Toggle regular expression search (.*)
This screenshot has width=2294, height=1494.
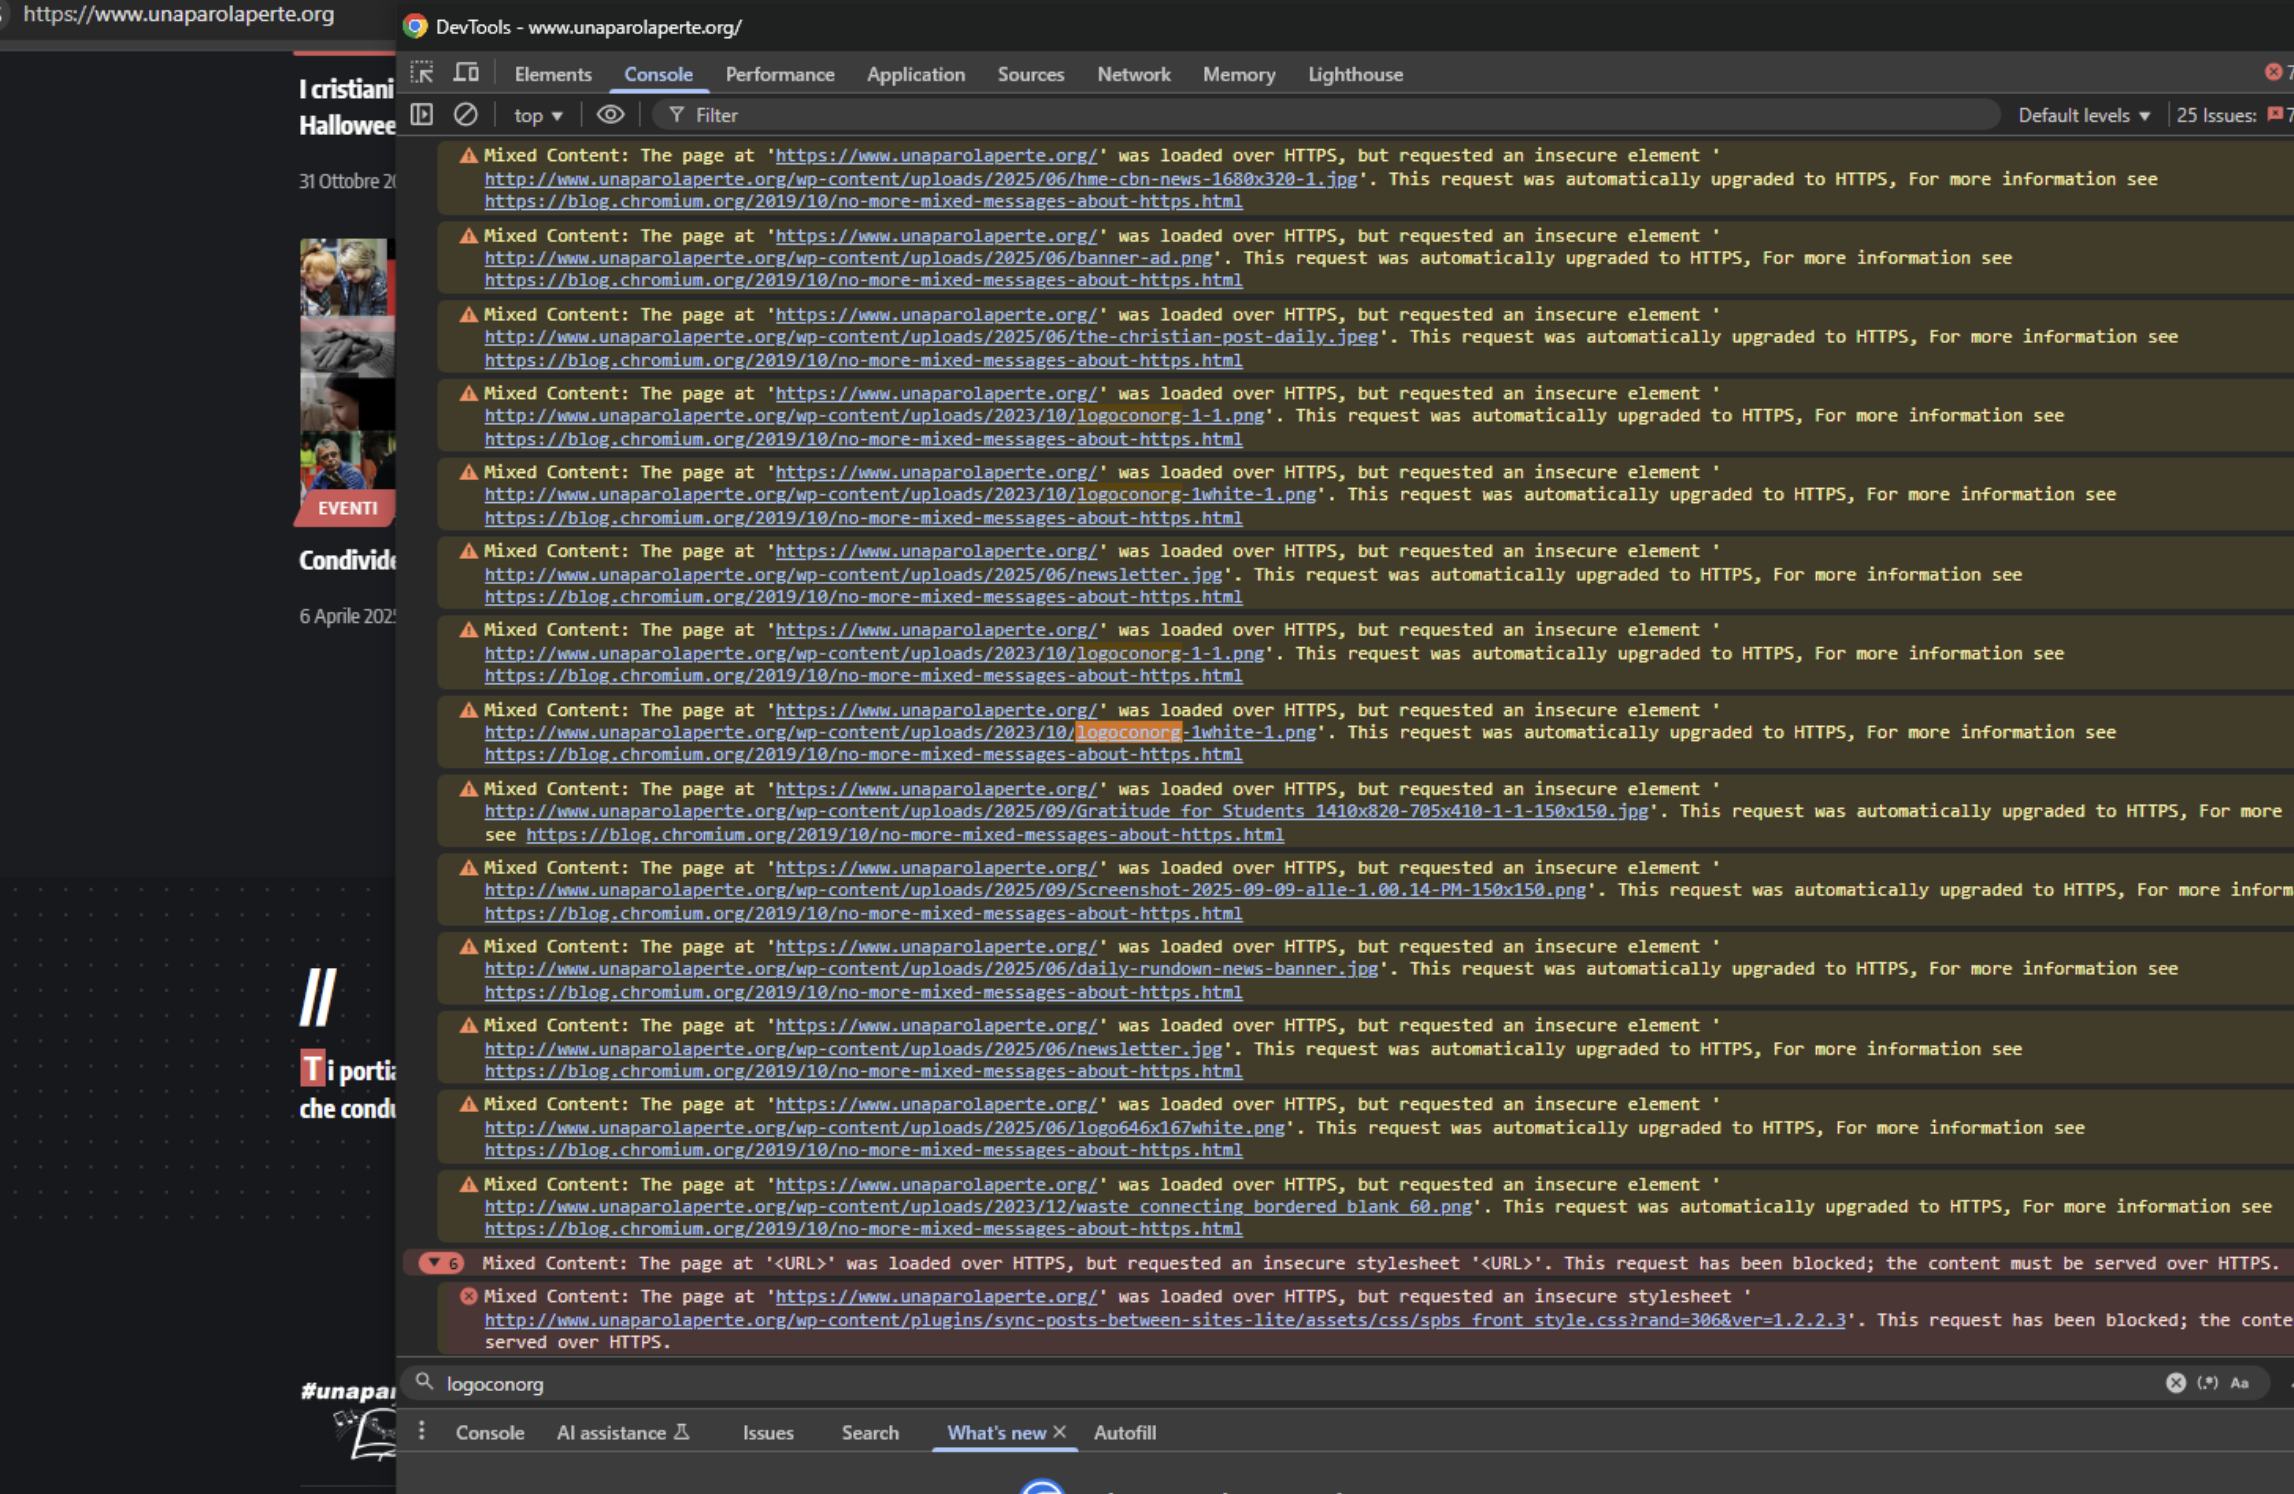point(2207,1383)
